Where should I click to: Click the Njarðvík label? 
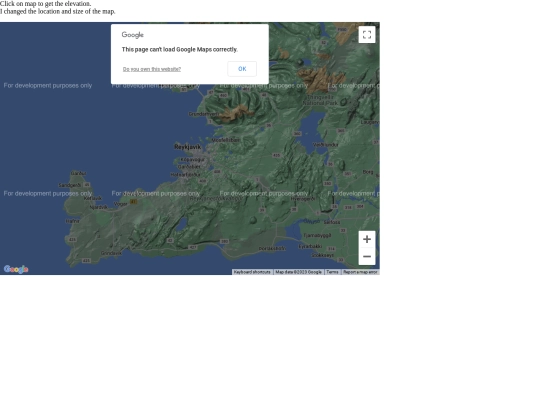(x=98, y=207)
